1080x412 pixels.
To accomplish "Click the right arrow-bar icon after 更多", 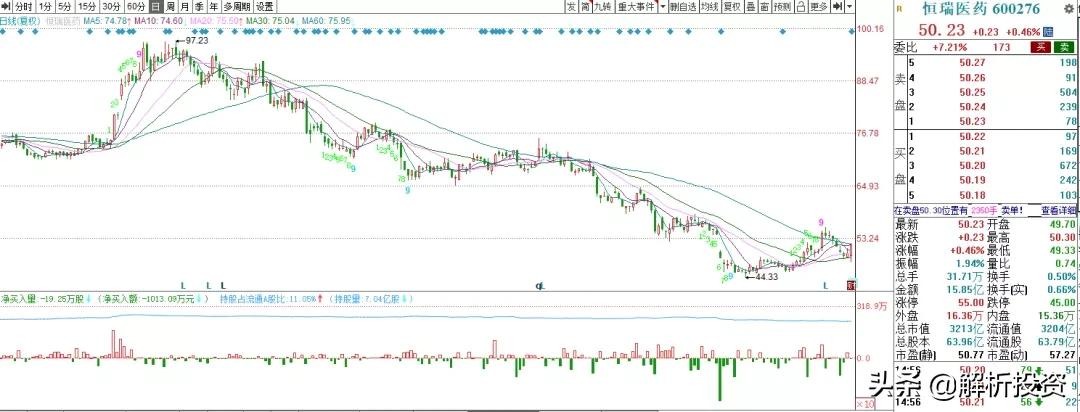I will 837,6.
